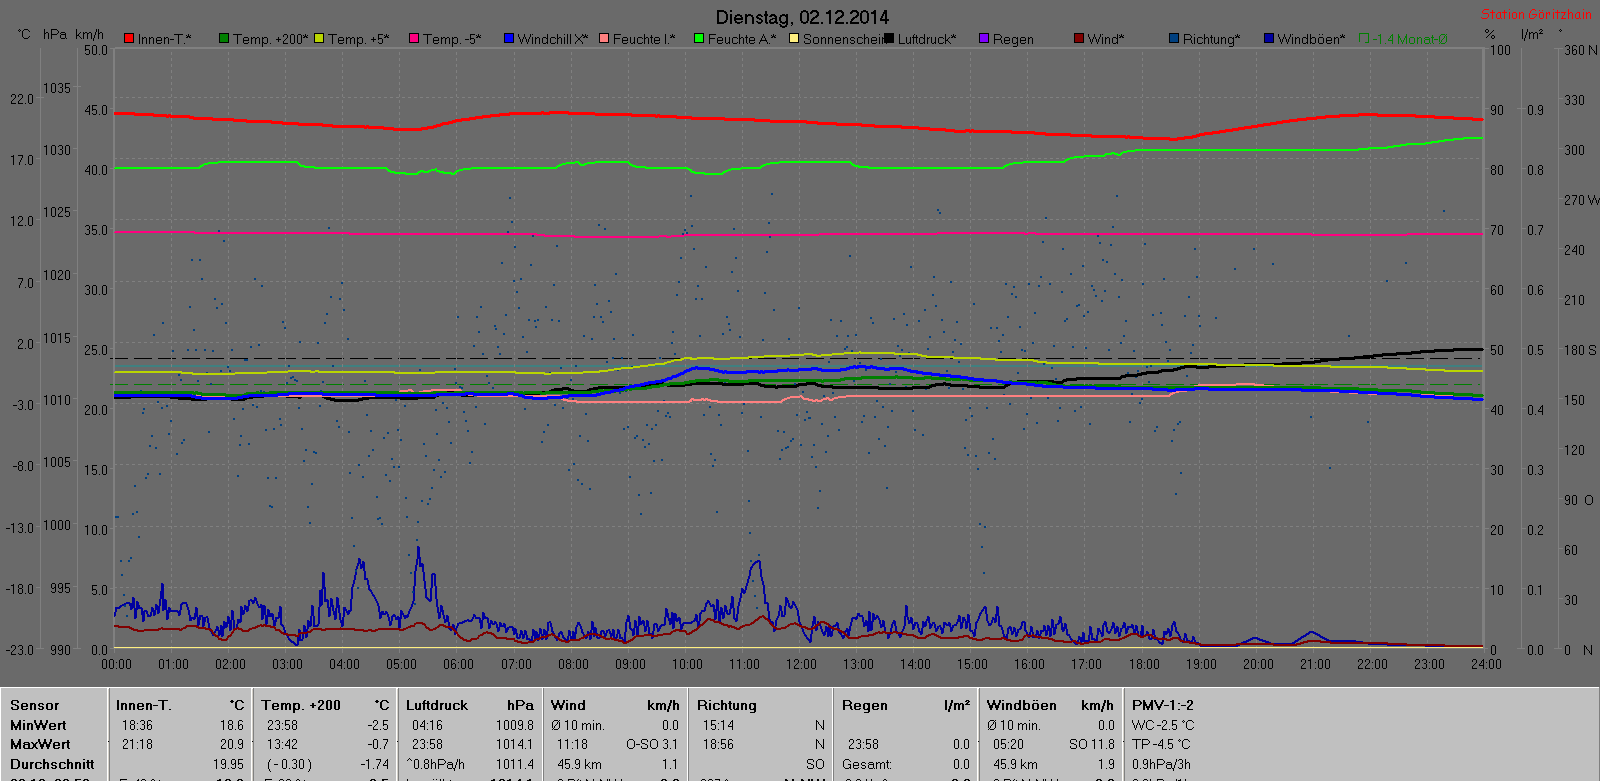1600x781 pixels.
Task: Click the '180 S' wind direction axis label
Action: tap(1580, 350)
